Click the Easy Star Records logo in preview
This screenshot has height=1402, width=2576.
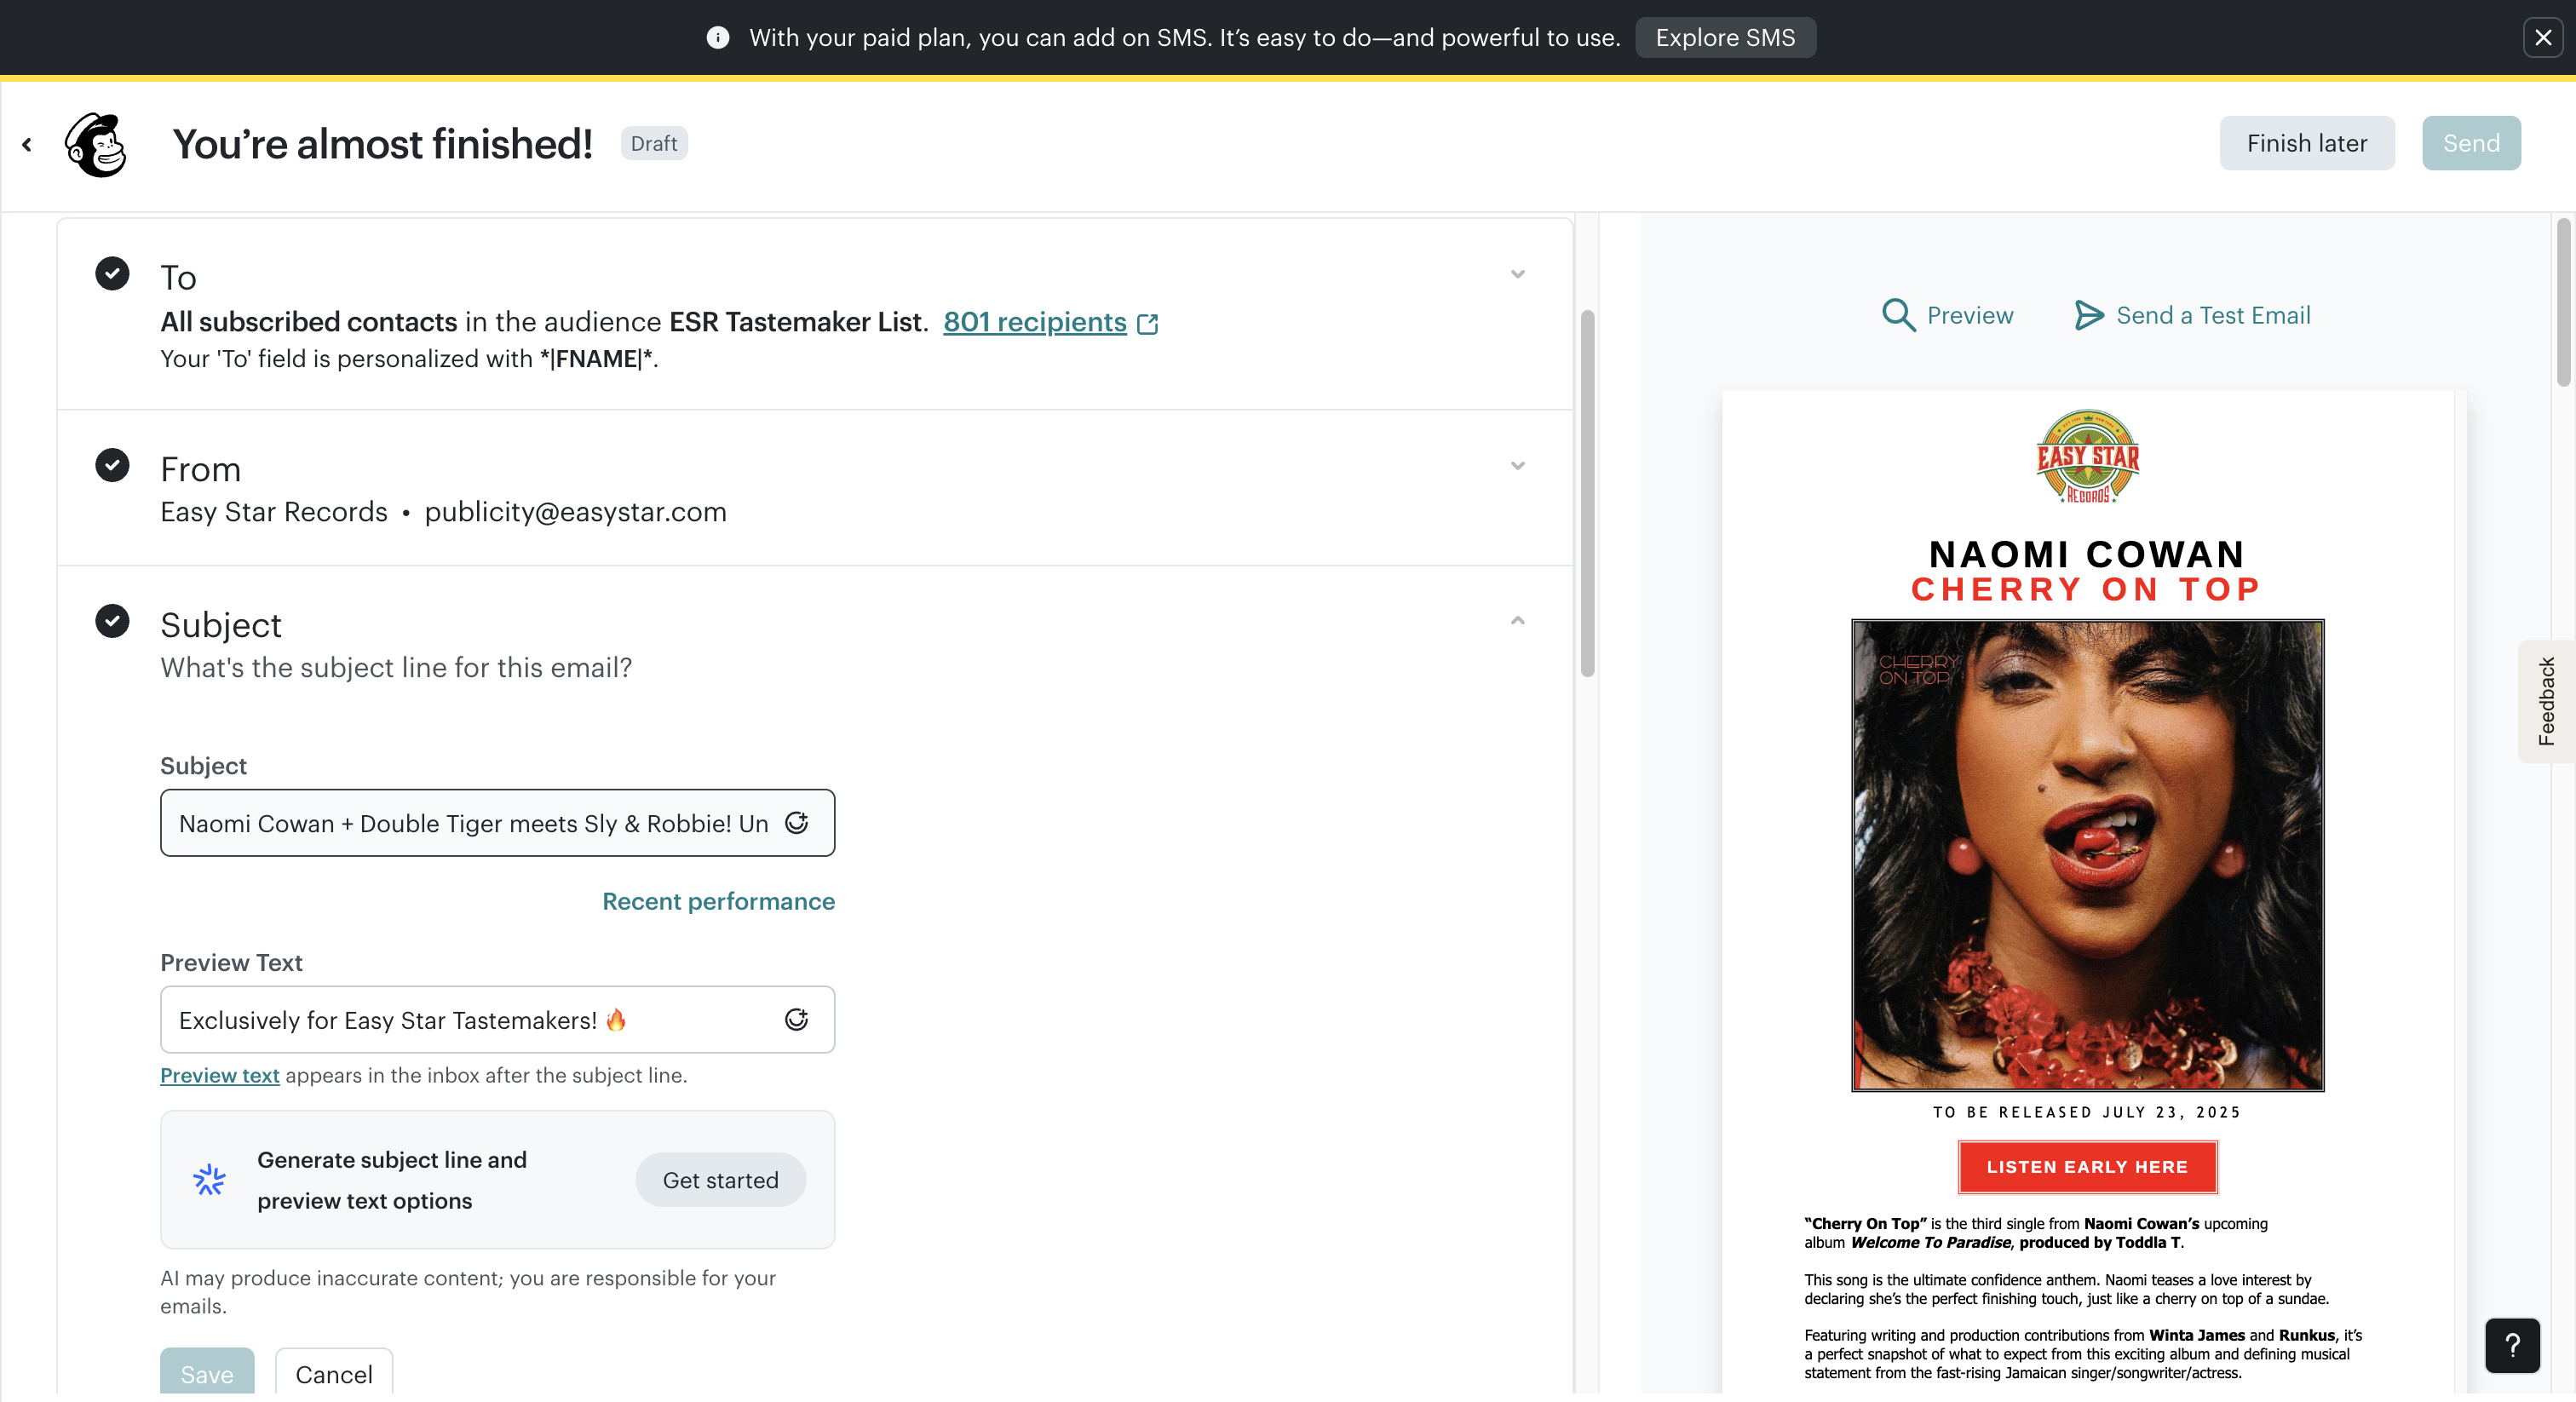click(x=2087, y=457)
